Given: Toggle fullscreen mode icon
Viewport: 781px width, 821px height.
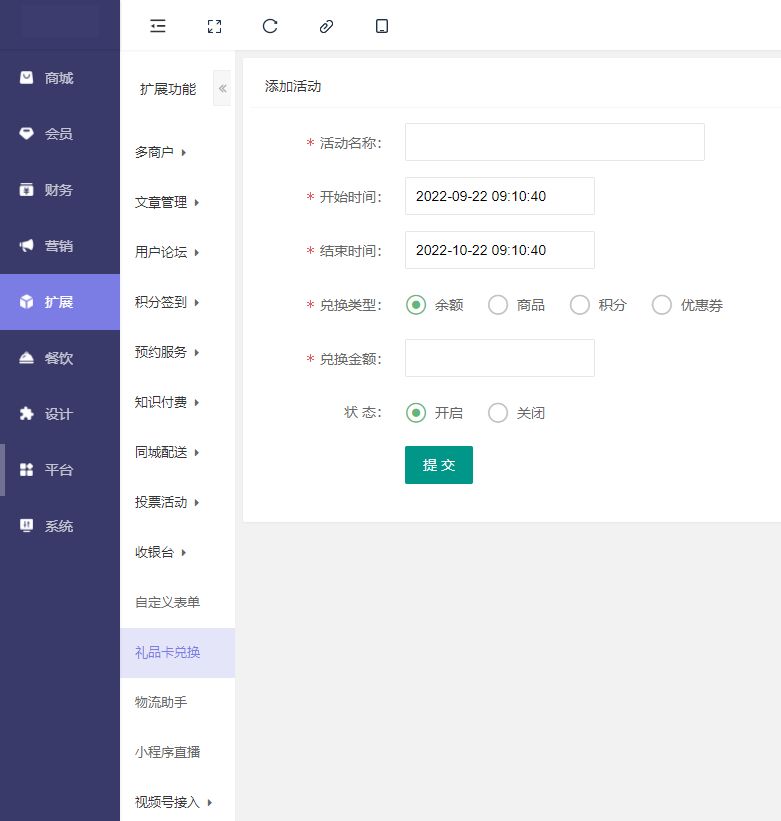Looking at the screenshot, I should point(214,27).
